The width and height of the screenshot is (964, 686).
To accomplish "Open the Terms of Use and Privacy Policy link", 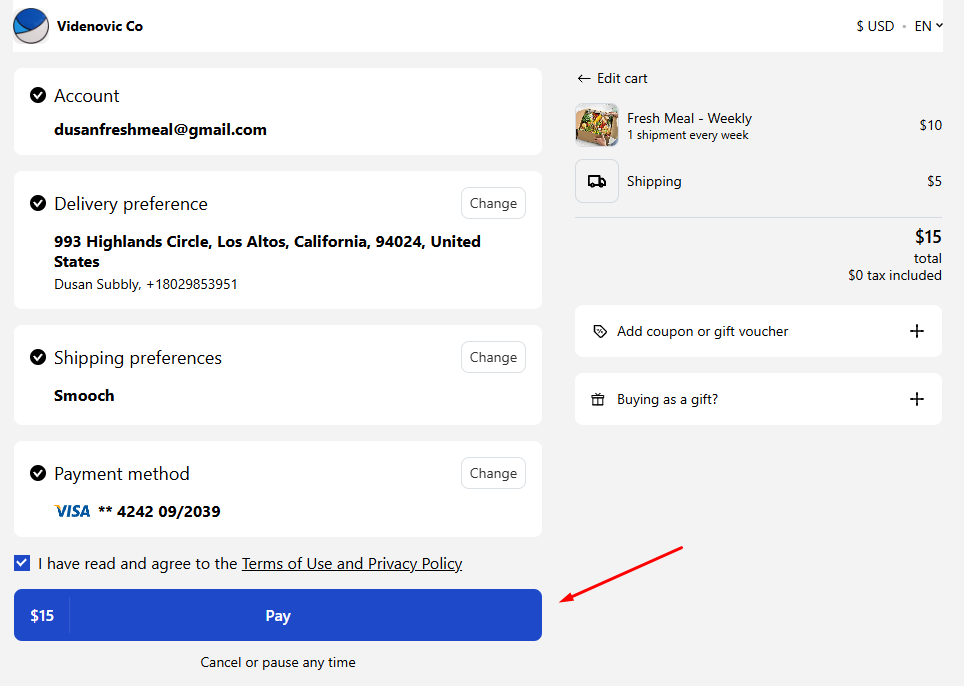I will [352, 563].
